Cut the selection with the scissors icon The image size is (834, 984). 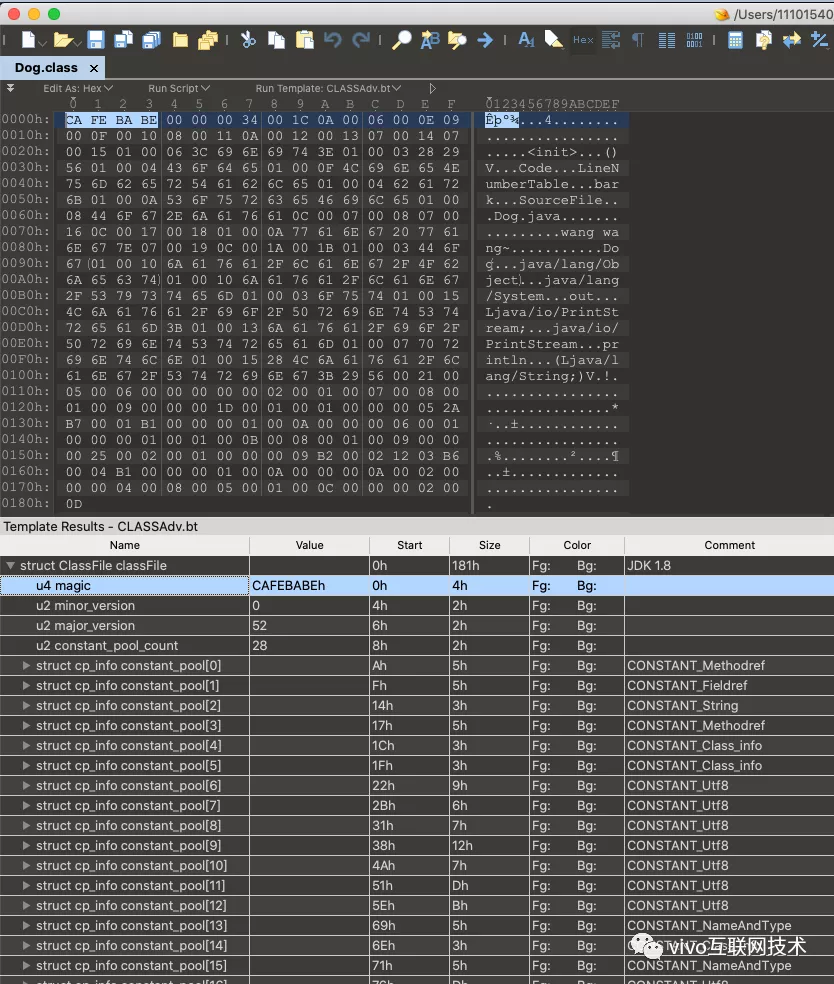249,40
